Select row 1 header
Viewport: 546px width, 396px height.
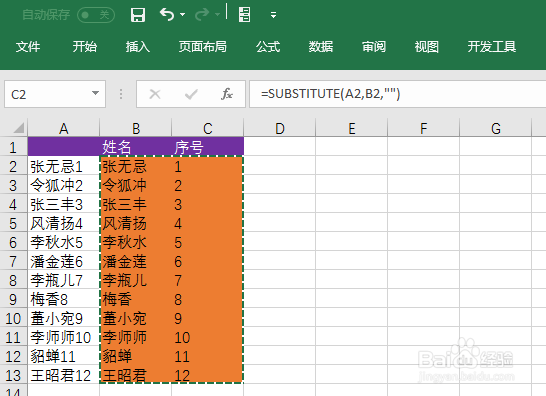pos(13,147)
